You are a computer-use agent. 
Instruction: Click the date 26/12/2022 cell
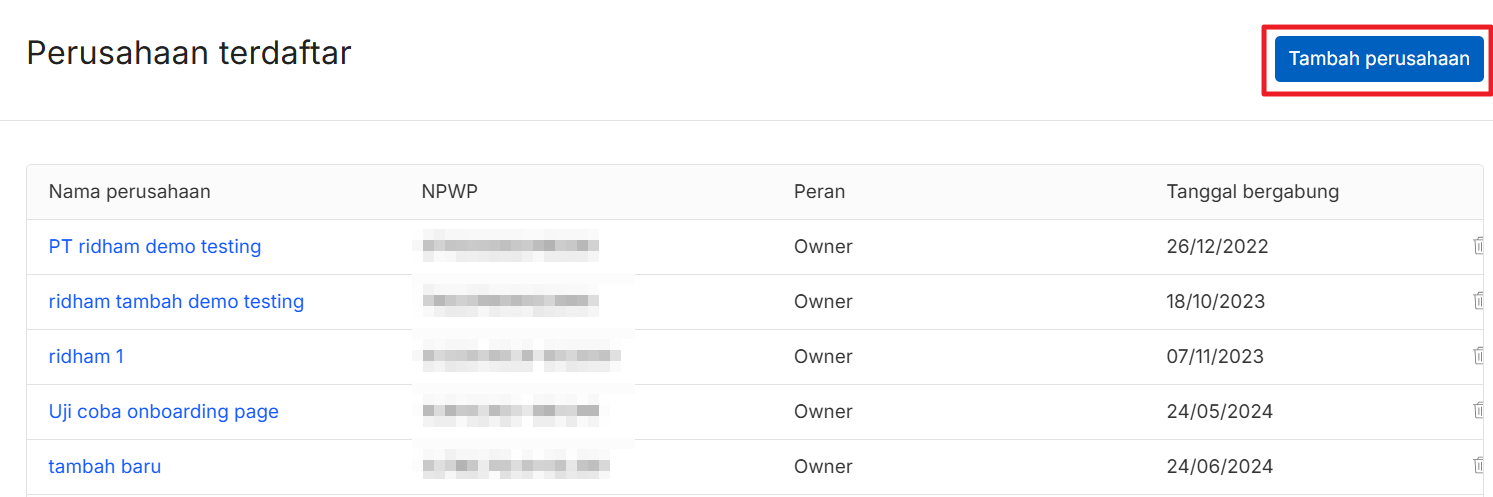pyautogui.click(x=1217, y=246)
